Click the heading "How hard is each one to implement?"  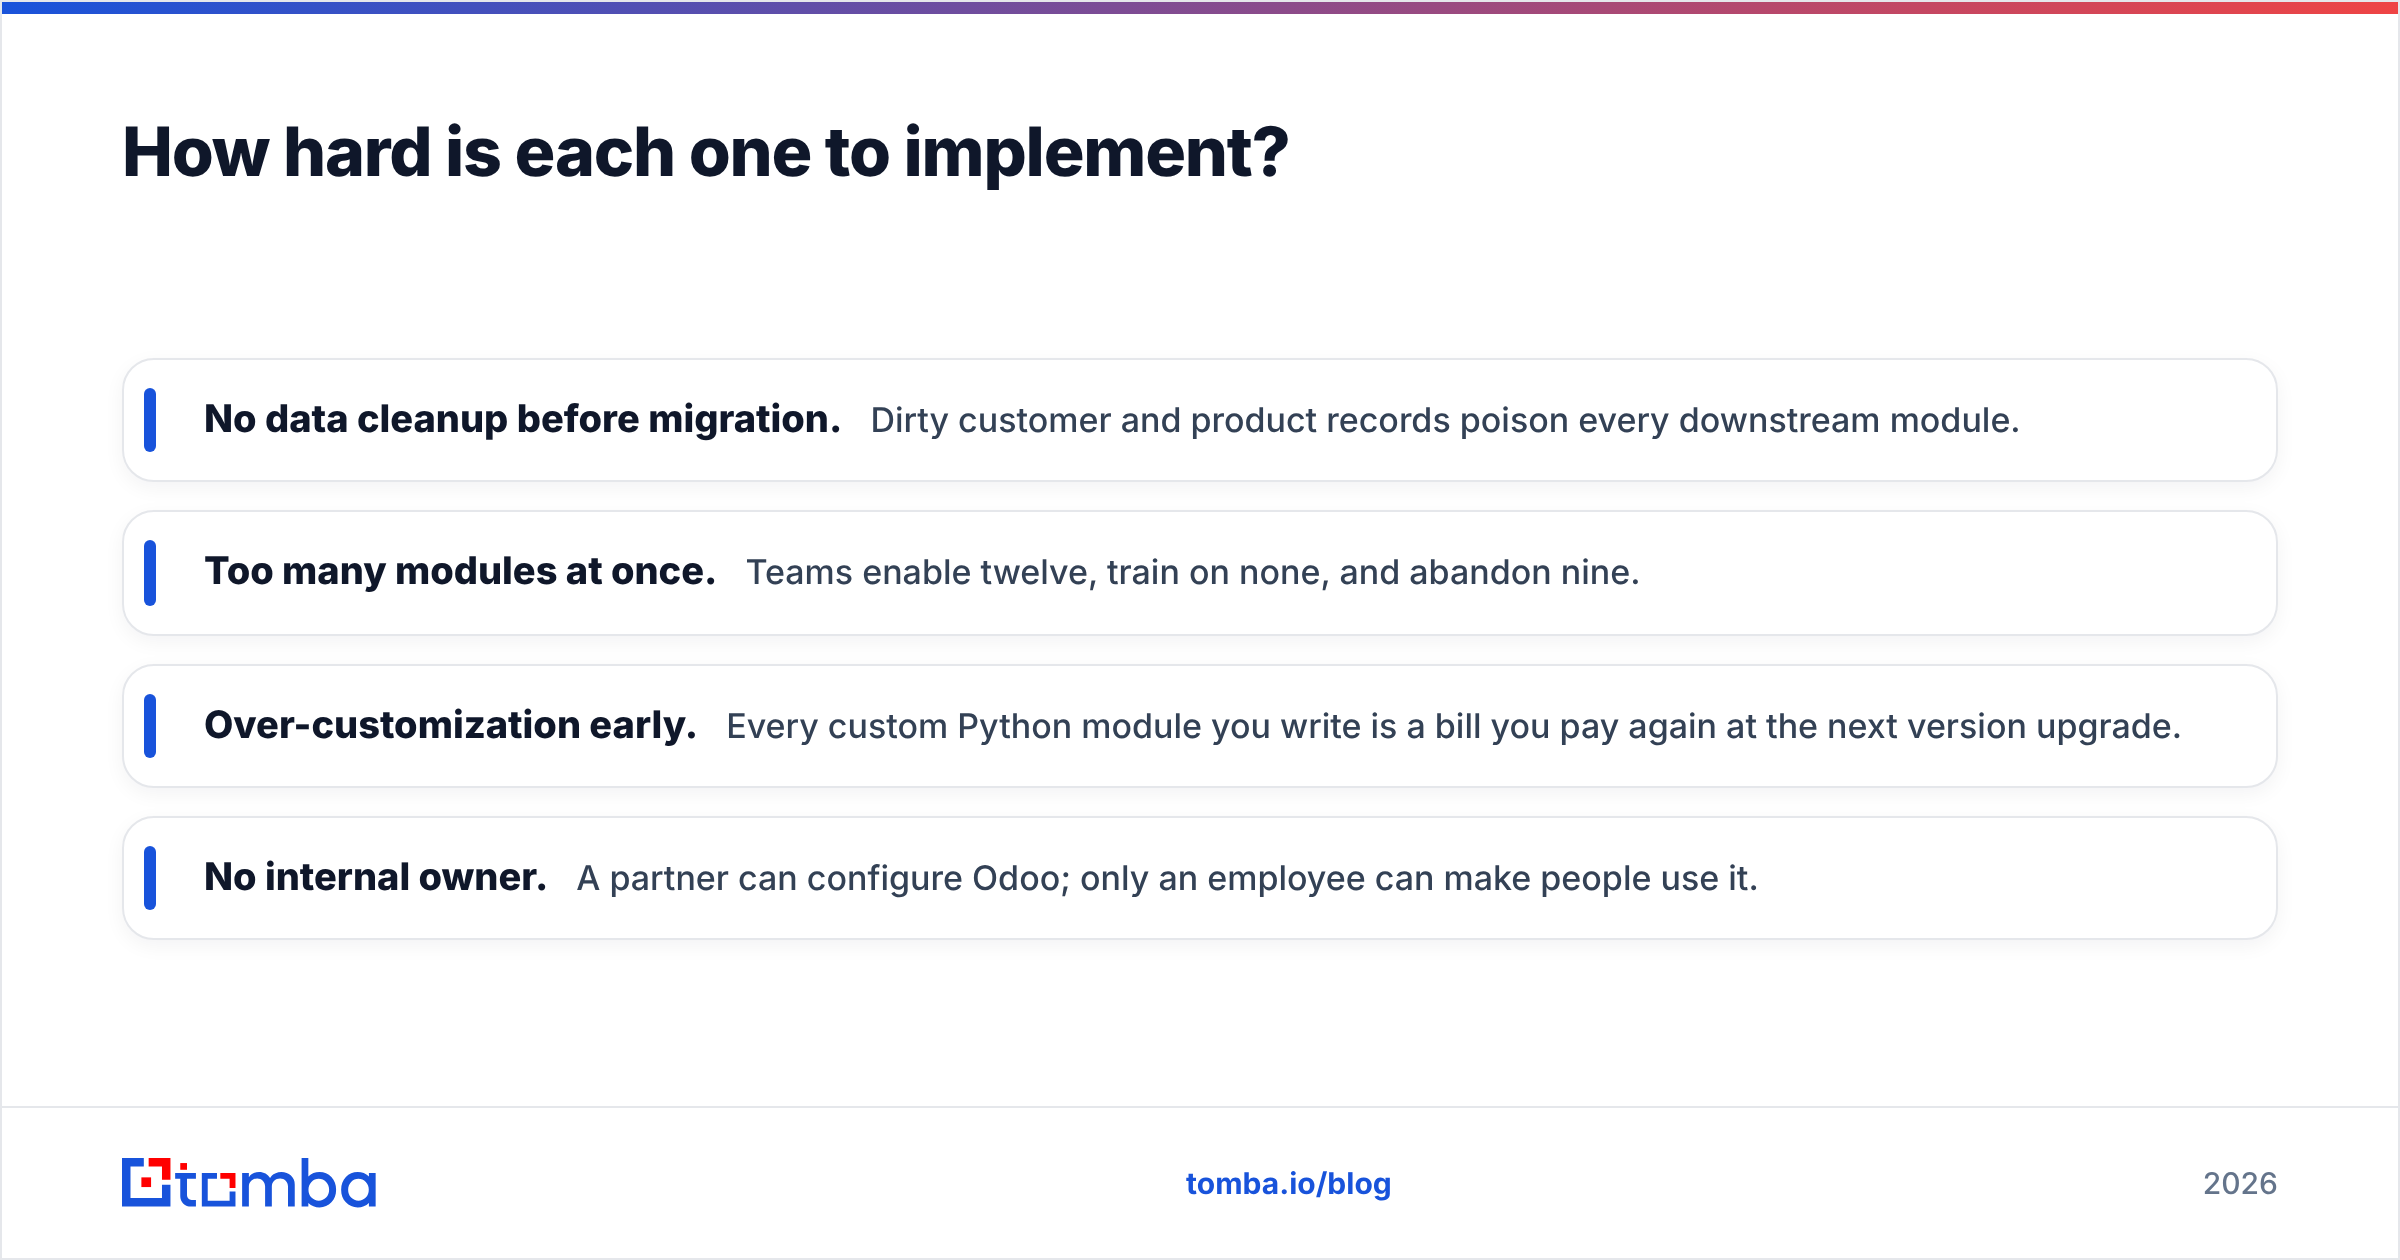(706, 153)
